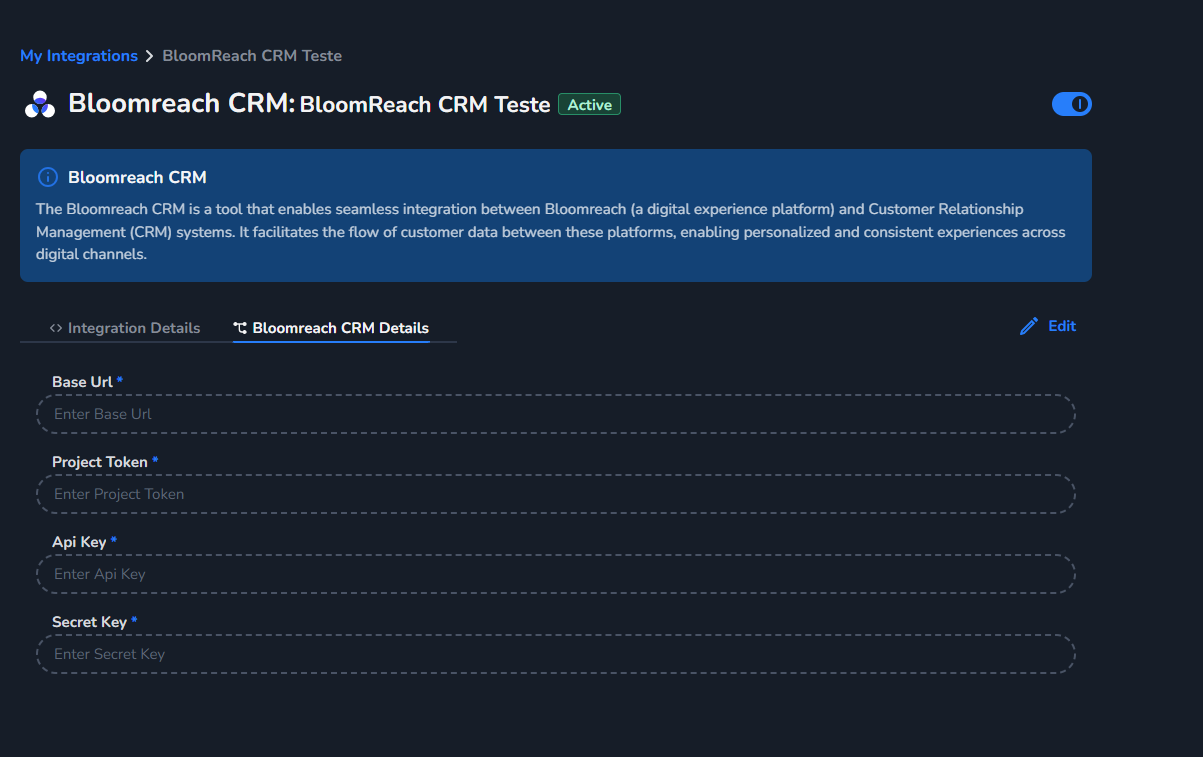This screenshot has width=1203, height=757.
Task: Click the Secret Key field label
Action: click(89, 622)
